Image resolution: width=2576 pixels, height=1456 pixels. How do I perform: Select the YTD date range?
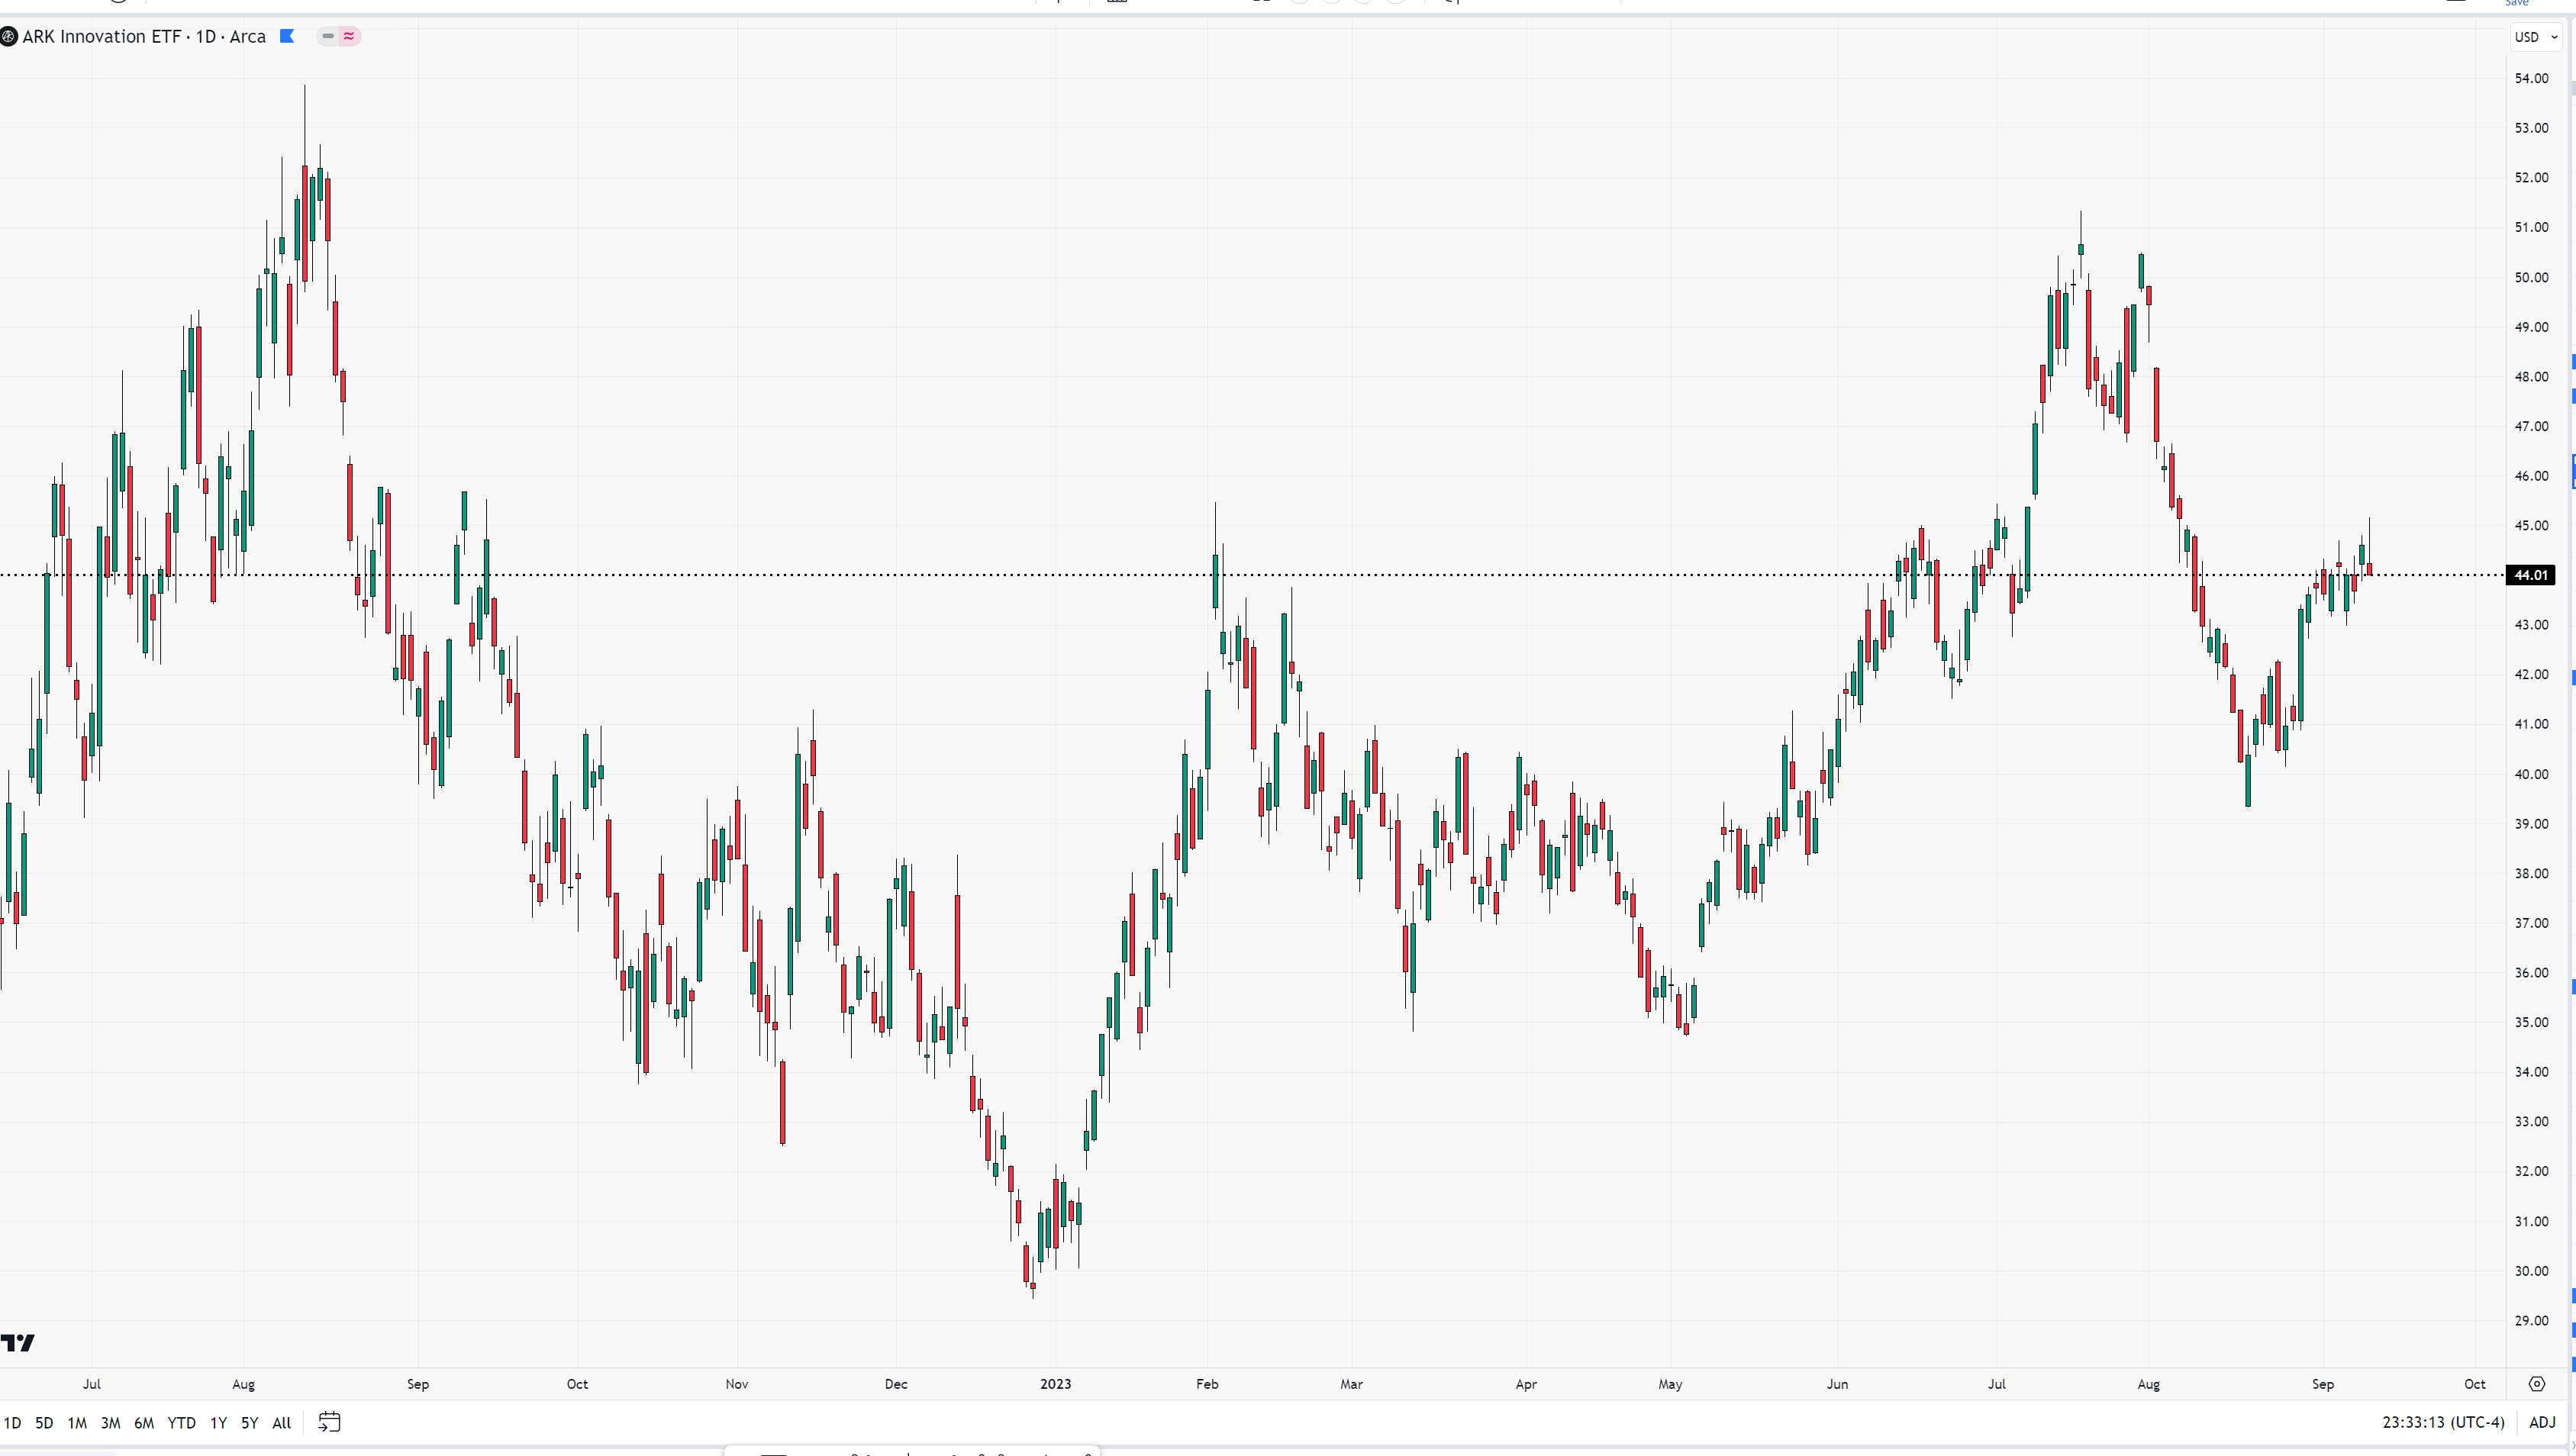tap(181, 1422)
